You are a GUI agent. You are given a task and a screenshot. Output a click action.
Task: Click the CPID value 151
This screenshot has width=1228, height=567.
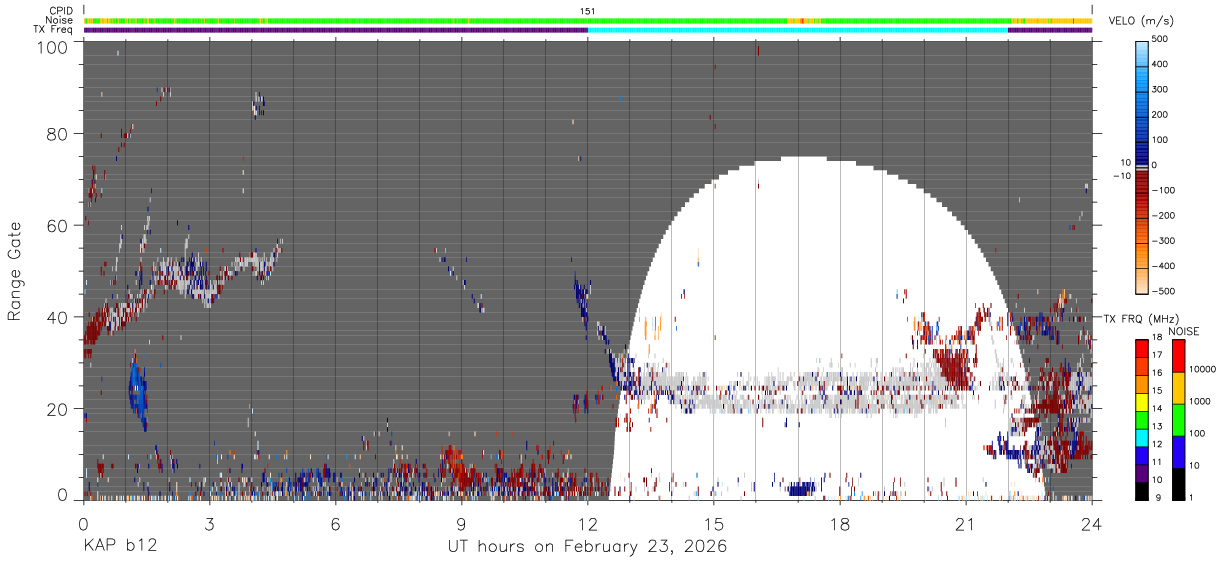pos(588,10)
